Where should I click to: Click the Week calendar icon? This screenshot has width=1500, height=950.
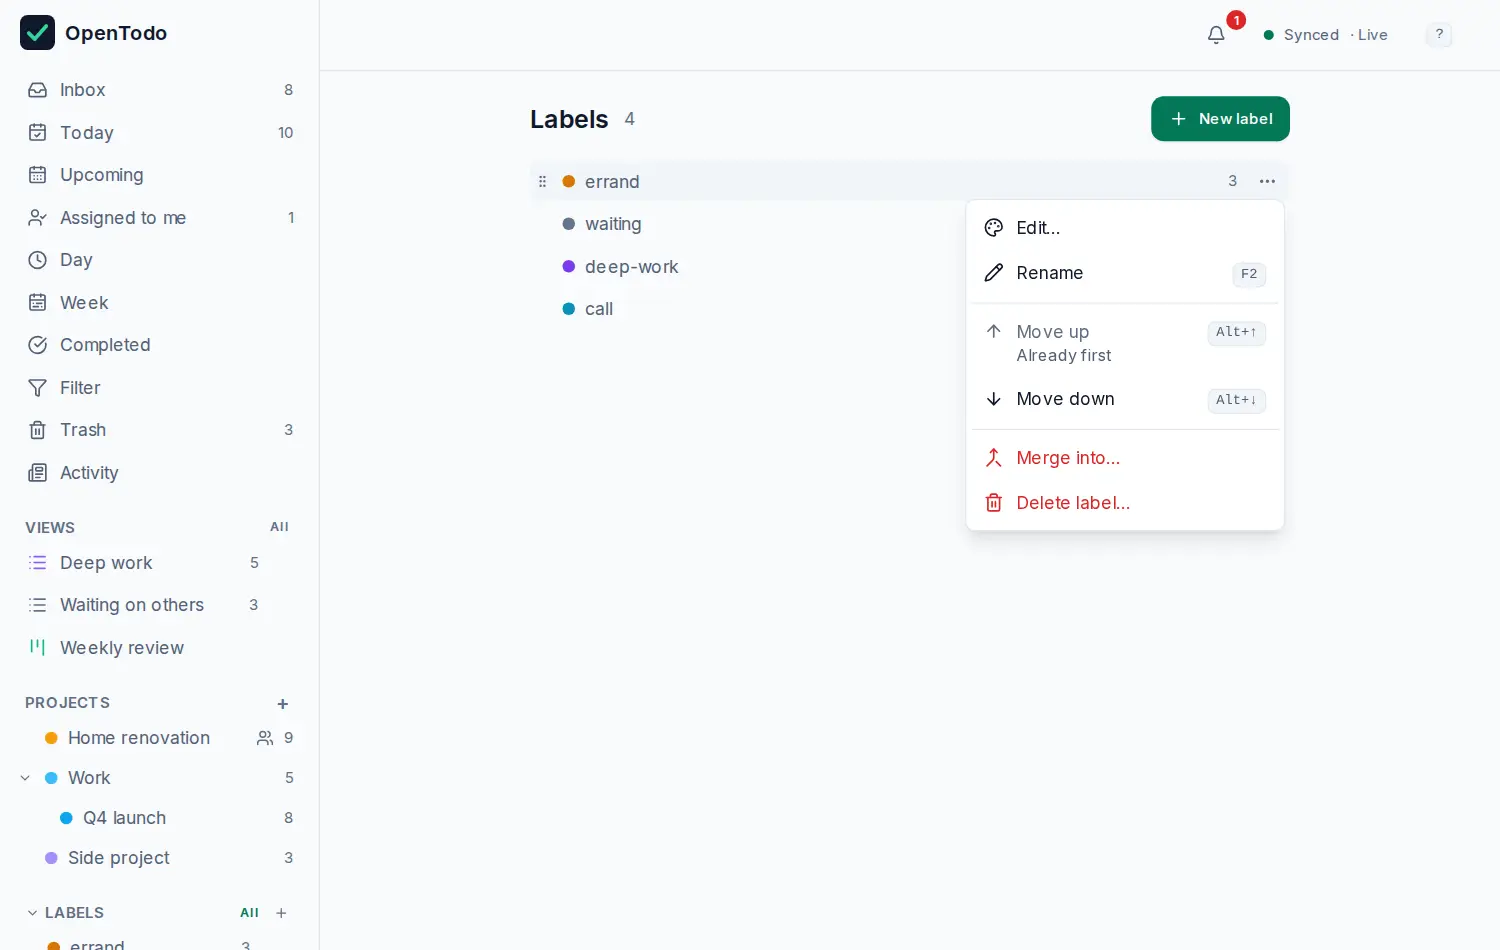(38, 303)
